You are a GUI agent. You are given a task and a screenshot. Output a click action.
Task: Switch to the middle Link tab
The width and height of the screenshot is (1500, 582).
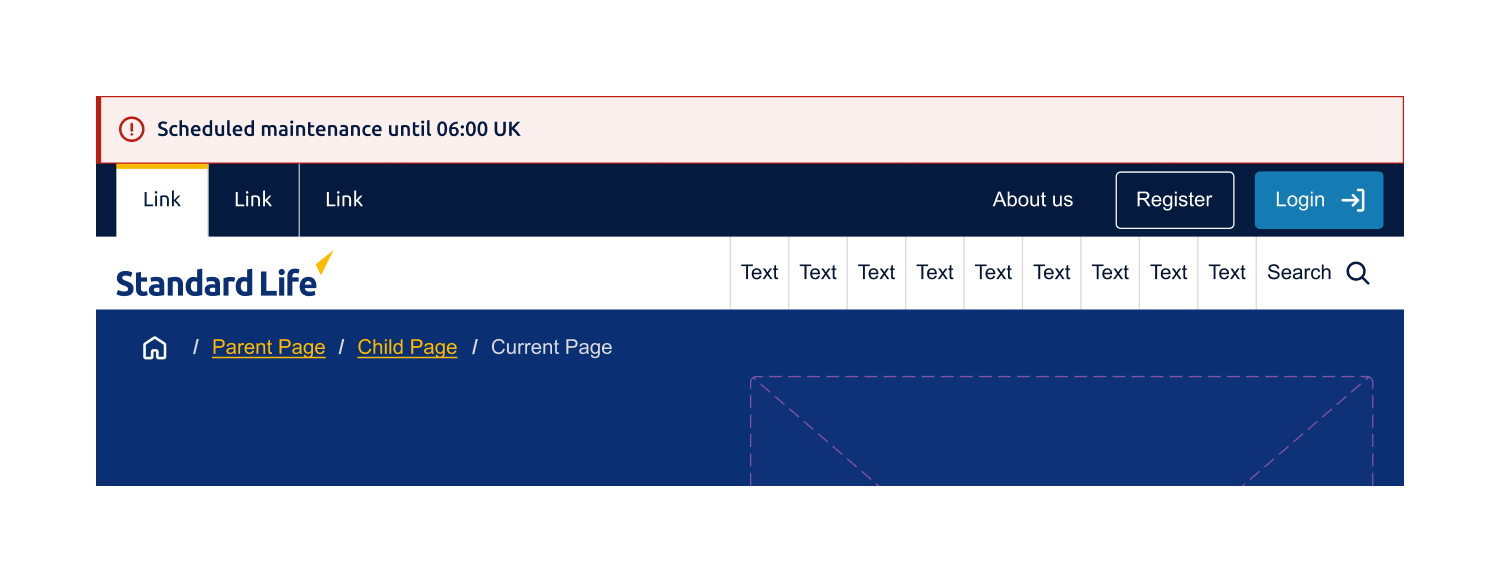[253, 200]
